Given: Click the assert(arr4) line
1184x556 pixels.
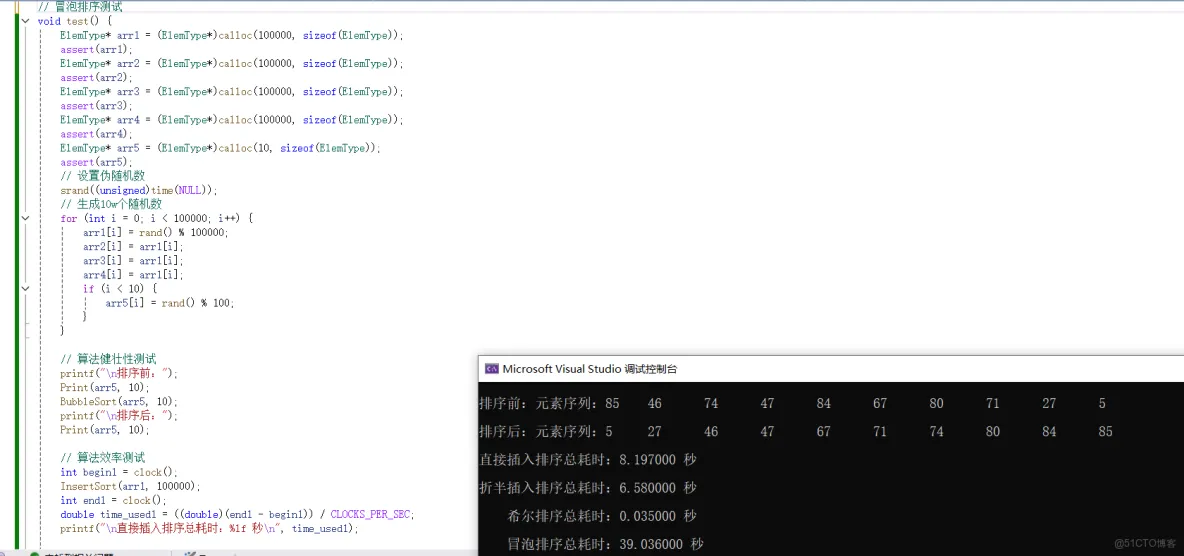Looking at the screenshot, I should pyautogui.click(x=96, y=134).
